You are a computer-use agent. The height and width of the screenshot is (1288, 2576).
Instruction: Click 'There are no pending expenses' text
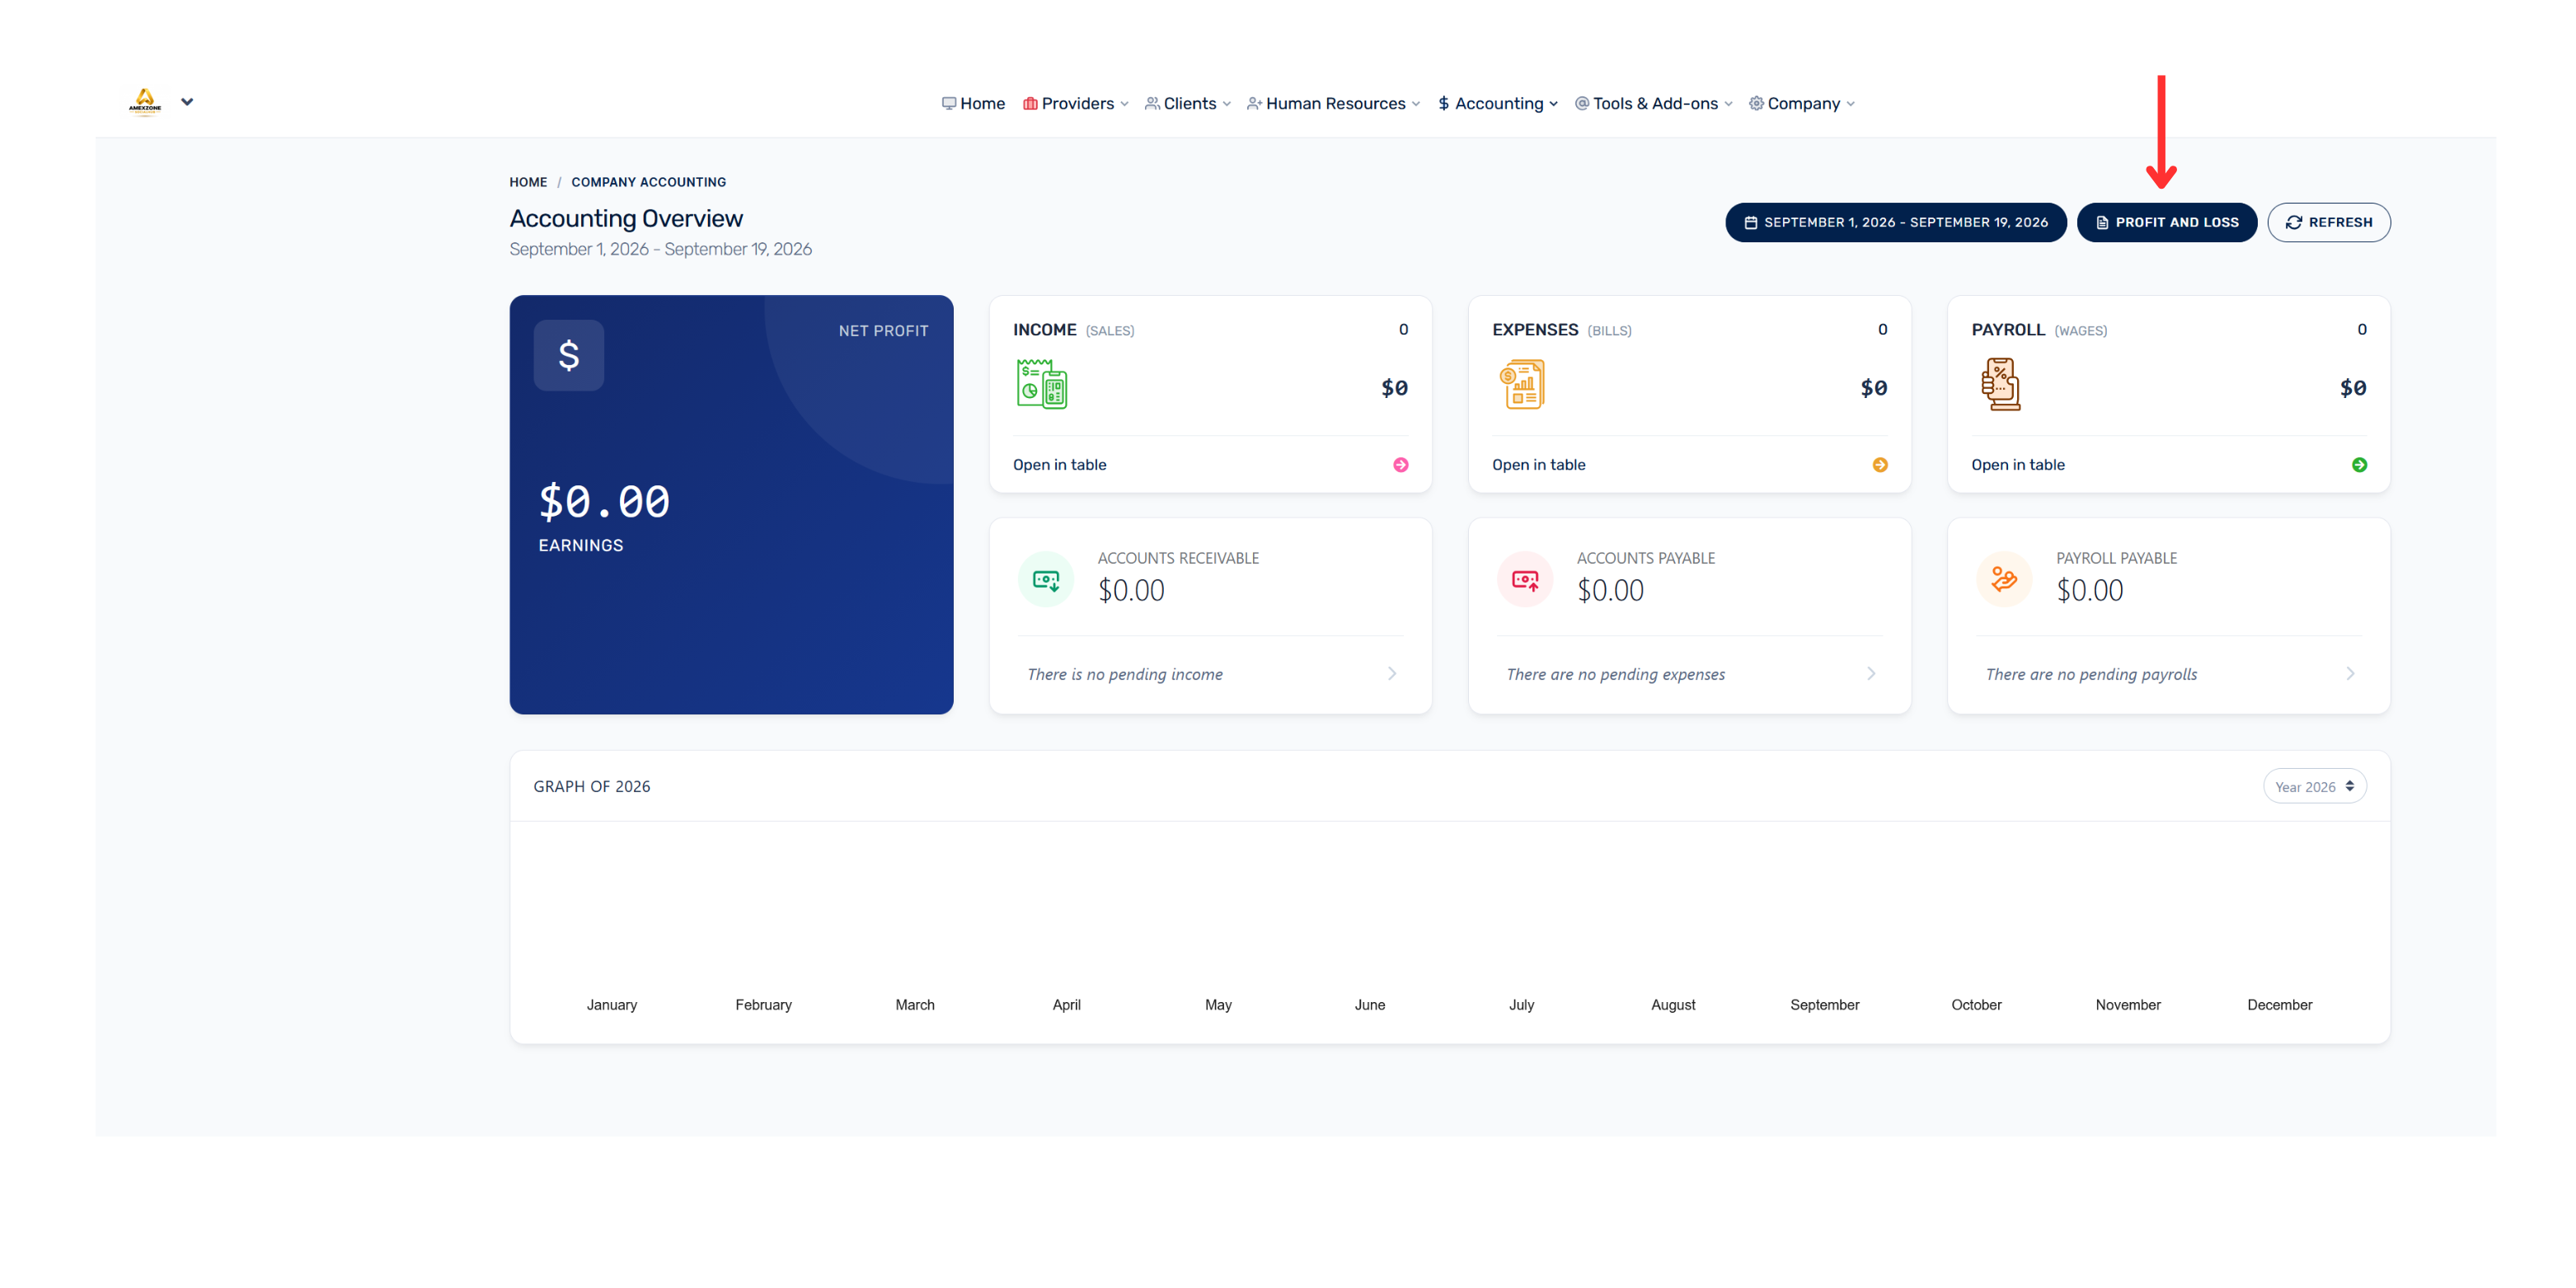coord(1615,675)
